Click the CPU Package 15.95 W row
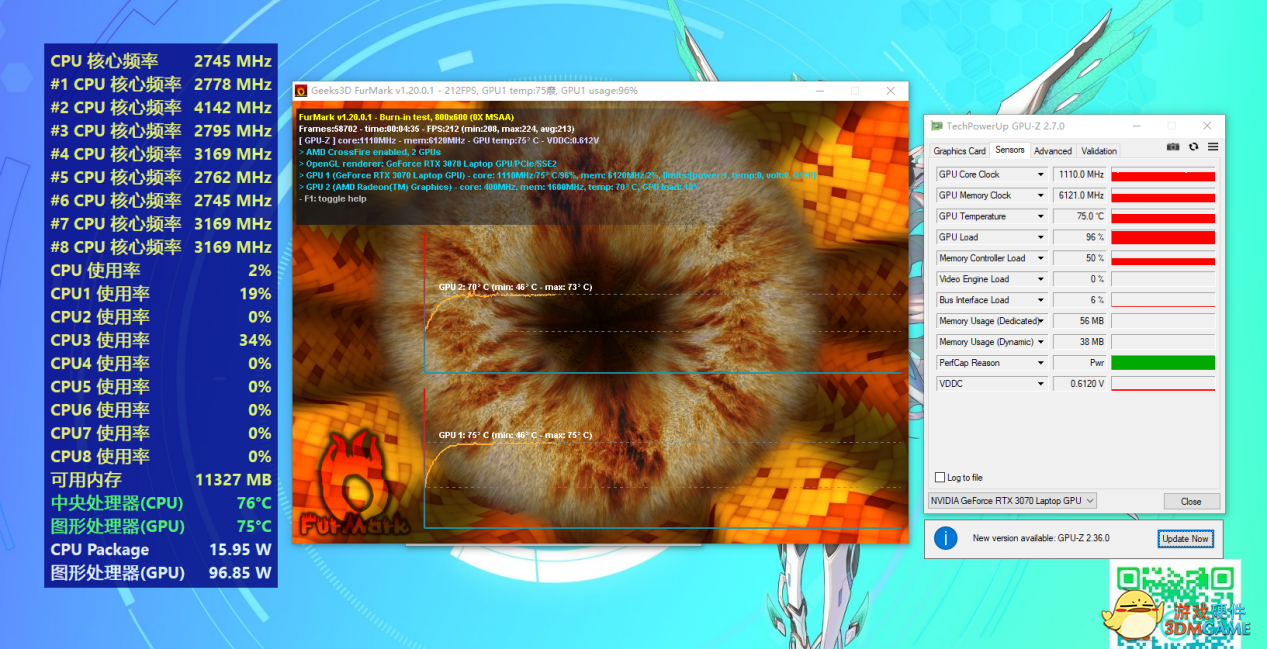The height and width of the screenshot is (649, 1267). 161,549
